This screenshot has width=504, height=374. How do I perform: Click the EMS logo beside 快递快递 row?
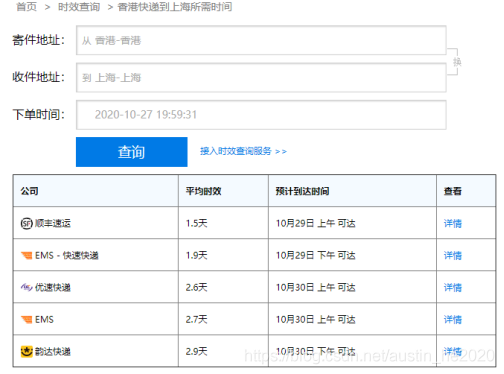pyautogui.click(x=27, y=255)
